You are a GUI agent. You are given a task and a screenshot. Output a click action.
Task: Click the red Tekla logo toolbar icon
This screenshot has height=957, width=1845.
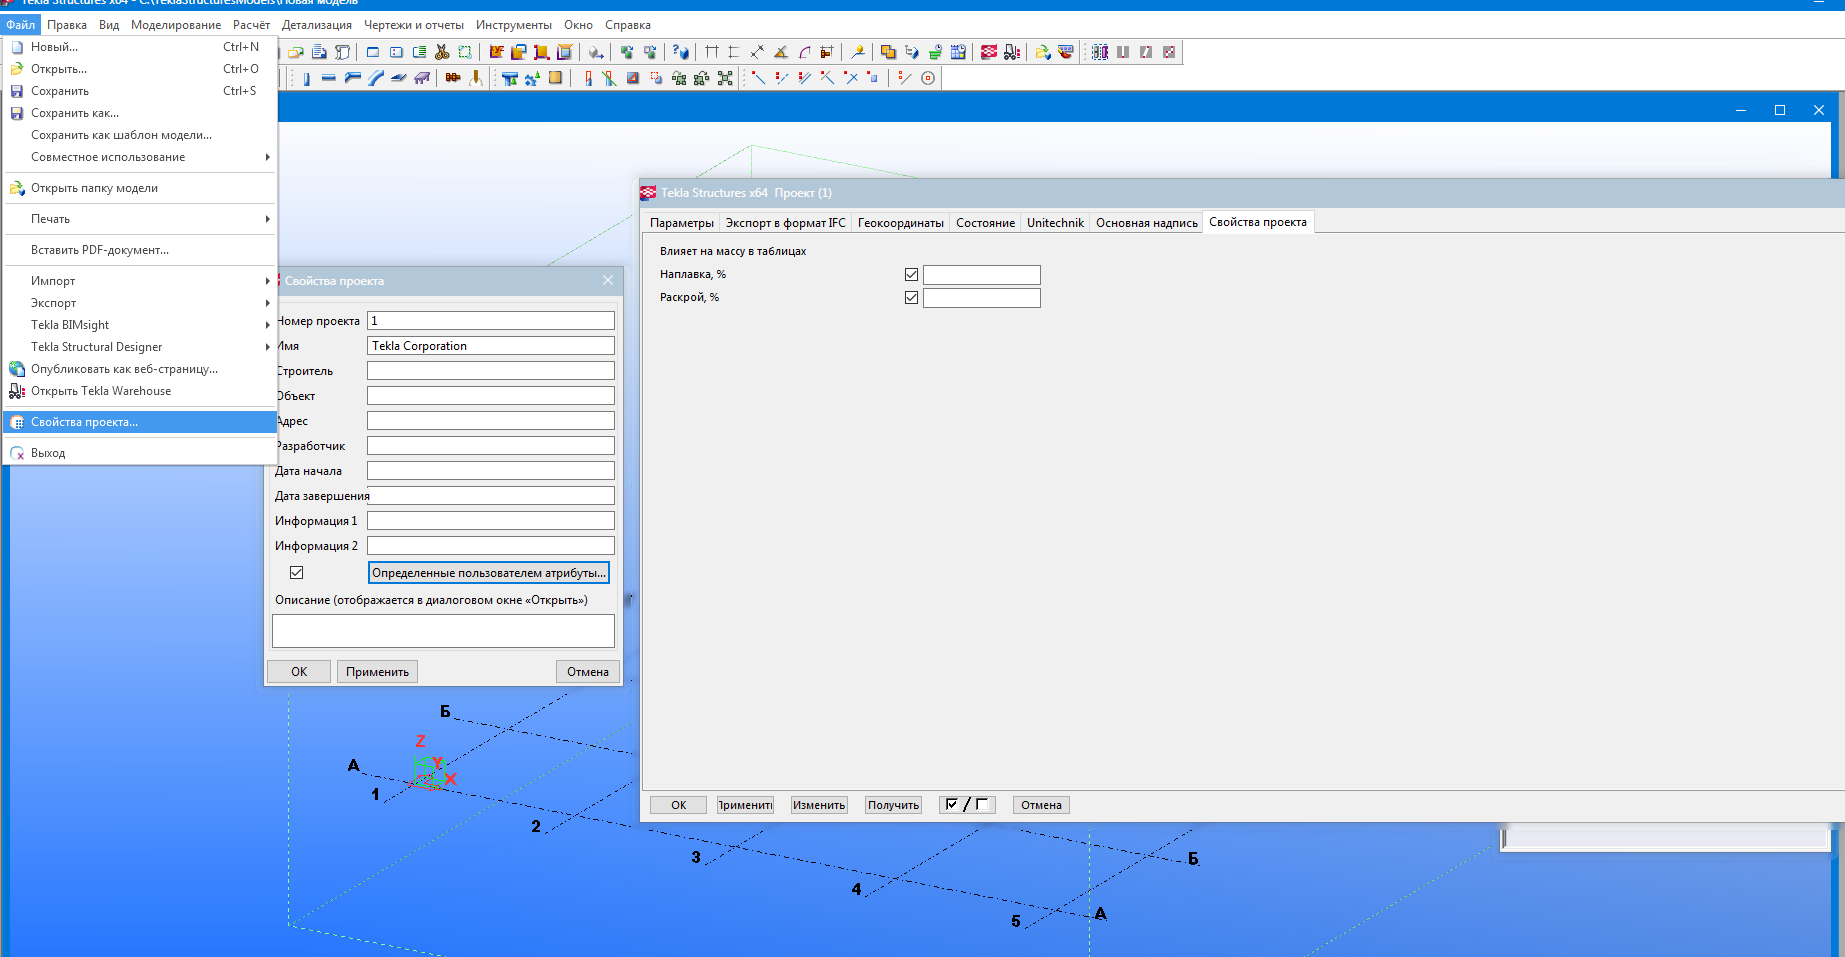coord(989,52)
